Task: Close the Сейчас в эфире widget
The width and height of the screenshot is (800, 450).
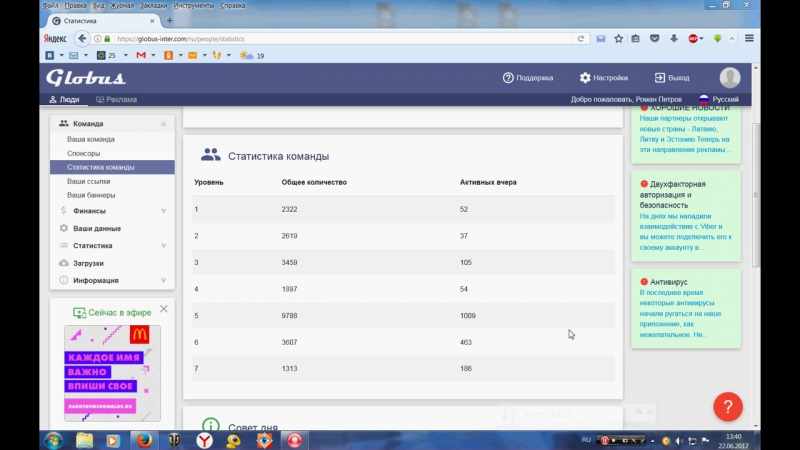Action: click(x=164, y=309)
